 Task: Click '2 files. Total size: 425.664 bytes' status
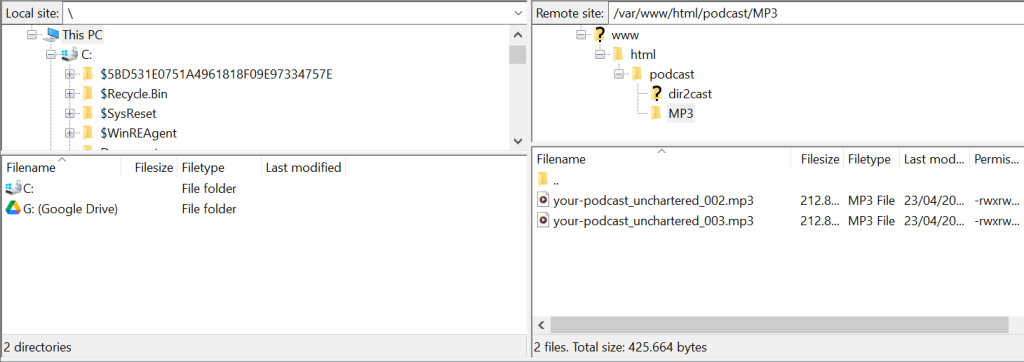(620, 347)
